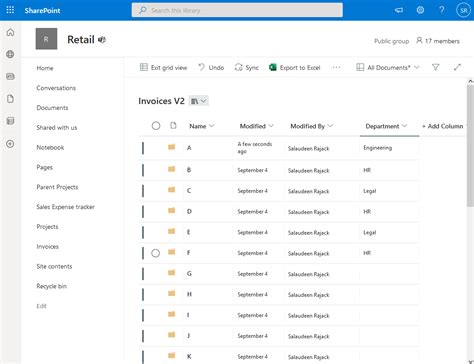Click the Public group label

click(x=392, y=41)
